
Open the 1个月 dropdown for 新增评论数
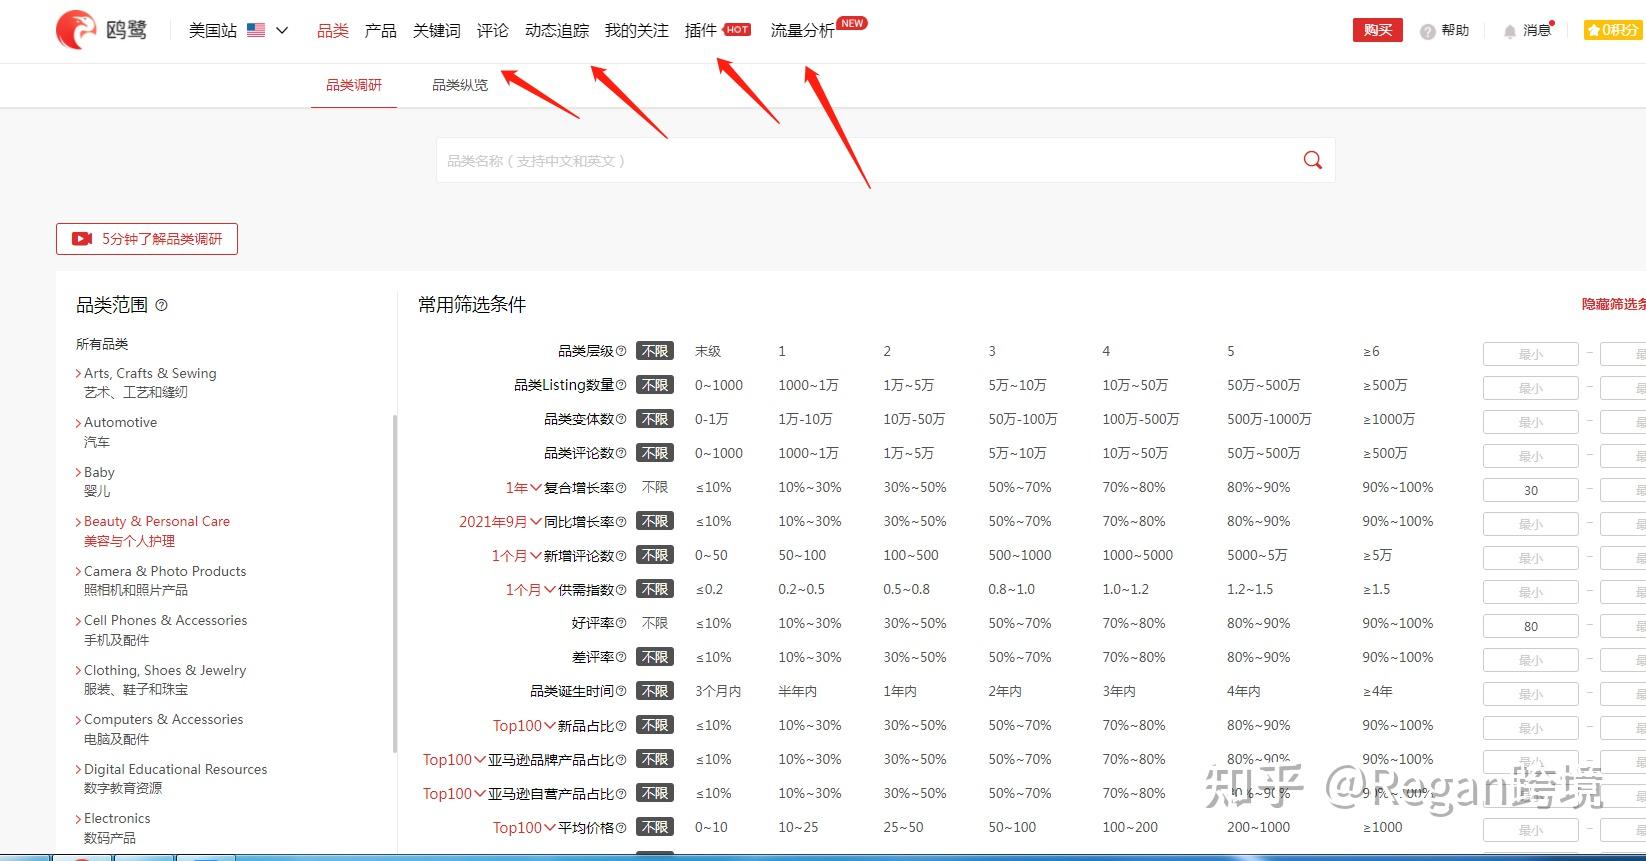point(517,555)
